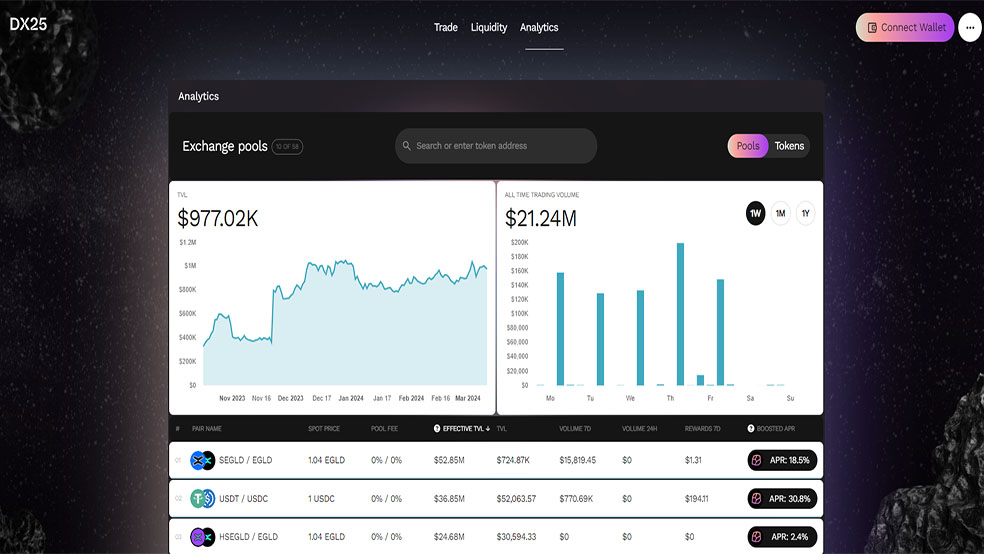Open the Trade tab

[x=446, y=28]
